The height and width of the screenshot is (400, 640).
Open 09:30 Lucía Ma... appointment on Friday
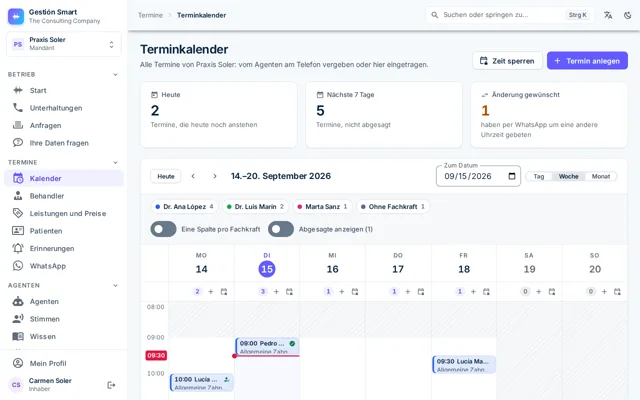[x=464, y=364]
